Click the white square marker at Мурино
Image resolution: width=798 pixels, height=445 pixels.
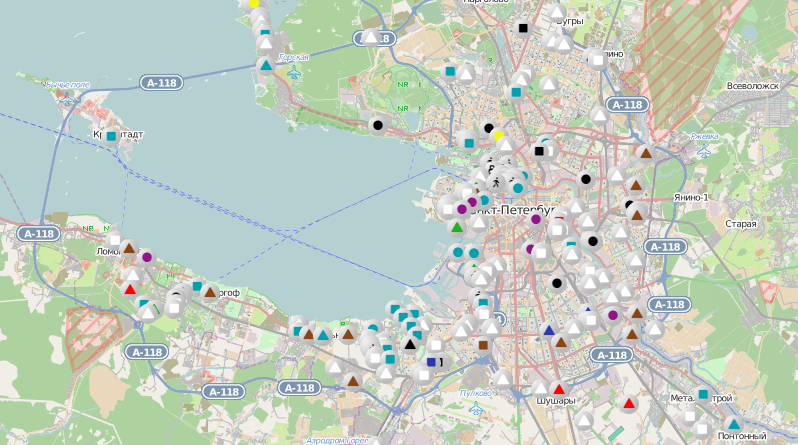(598, 61)
